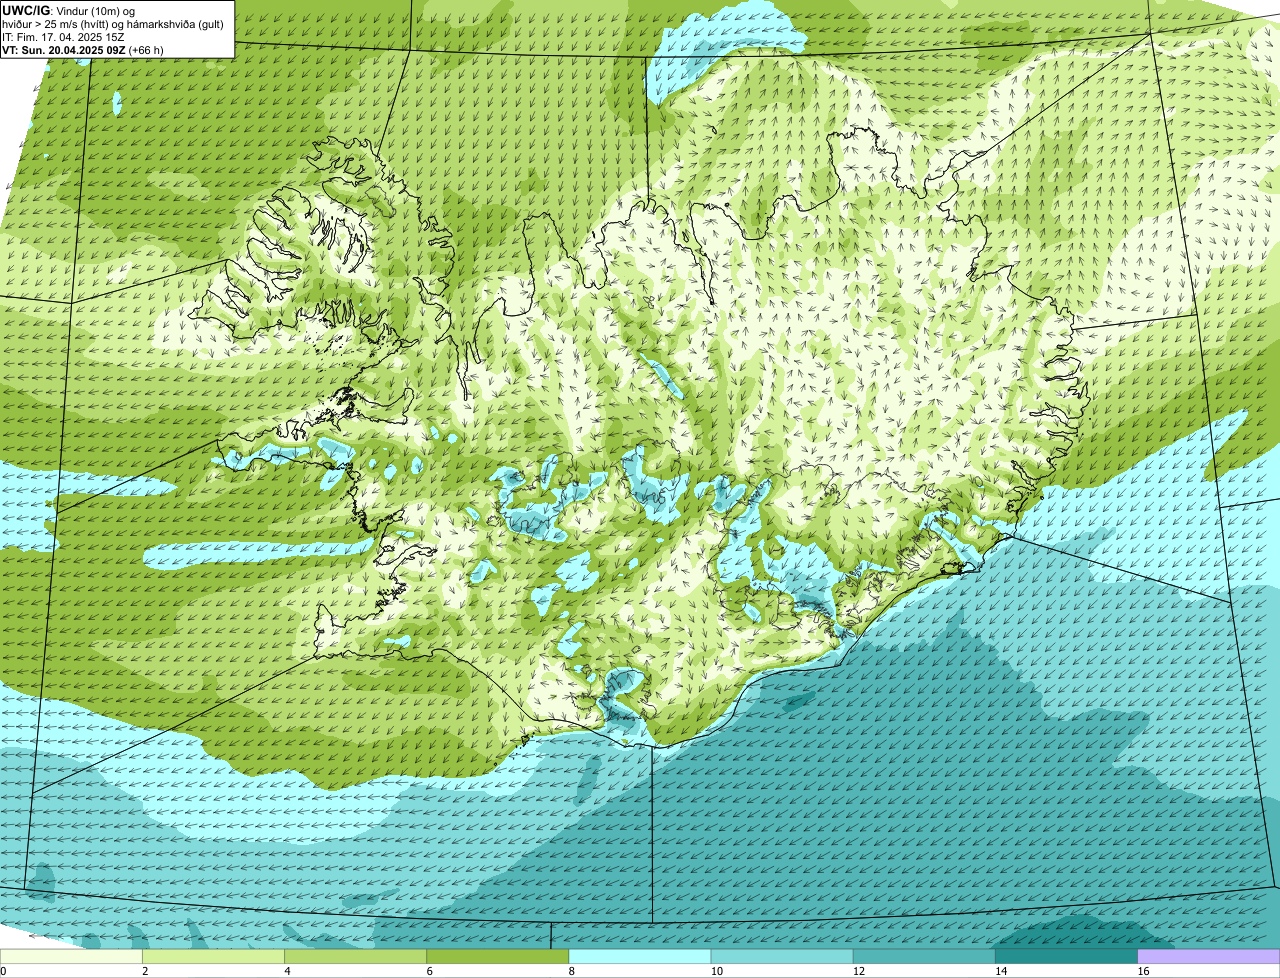This screenshot has width=1280, height=978.
Task: Click the "10" tick label on wind scale
Action: (716, 971)
